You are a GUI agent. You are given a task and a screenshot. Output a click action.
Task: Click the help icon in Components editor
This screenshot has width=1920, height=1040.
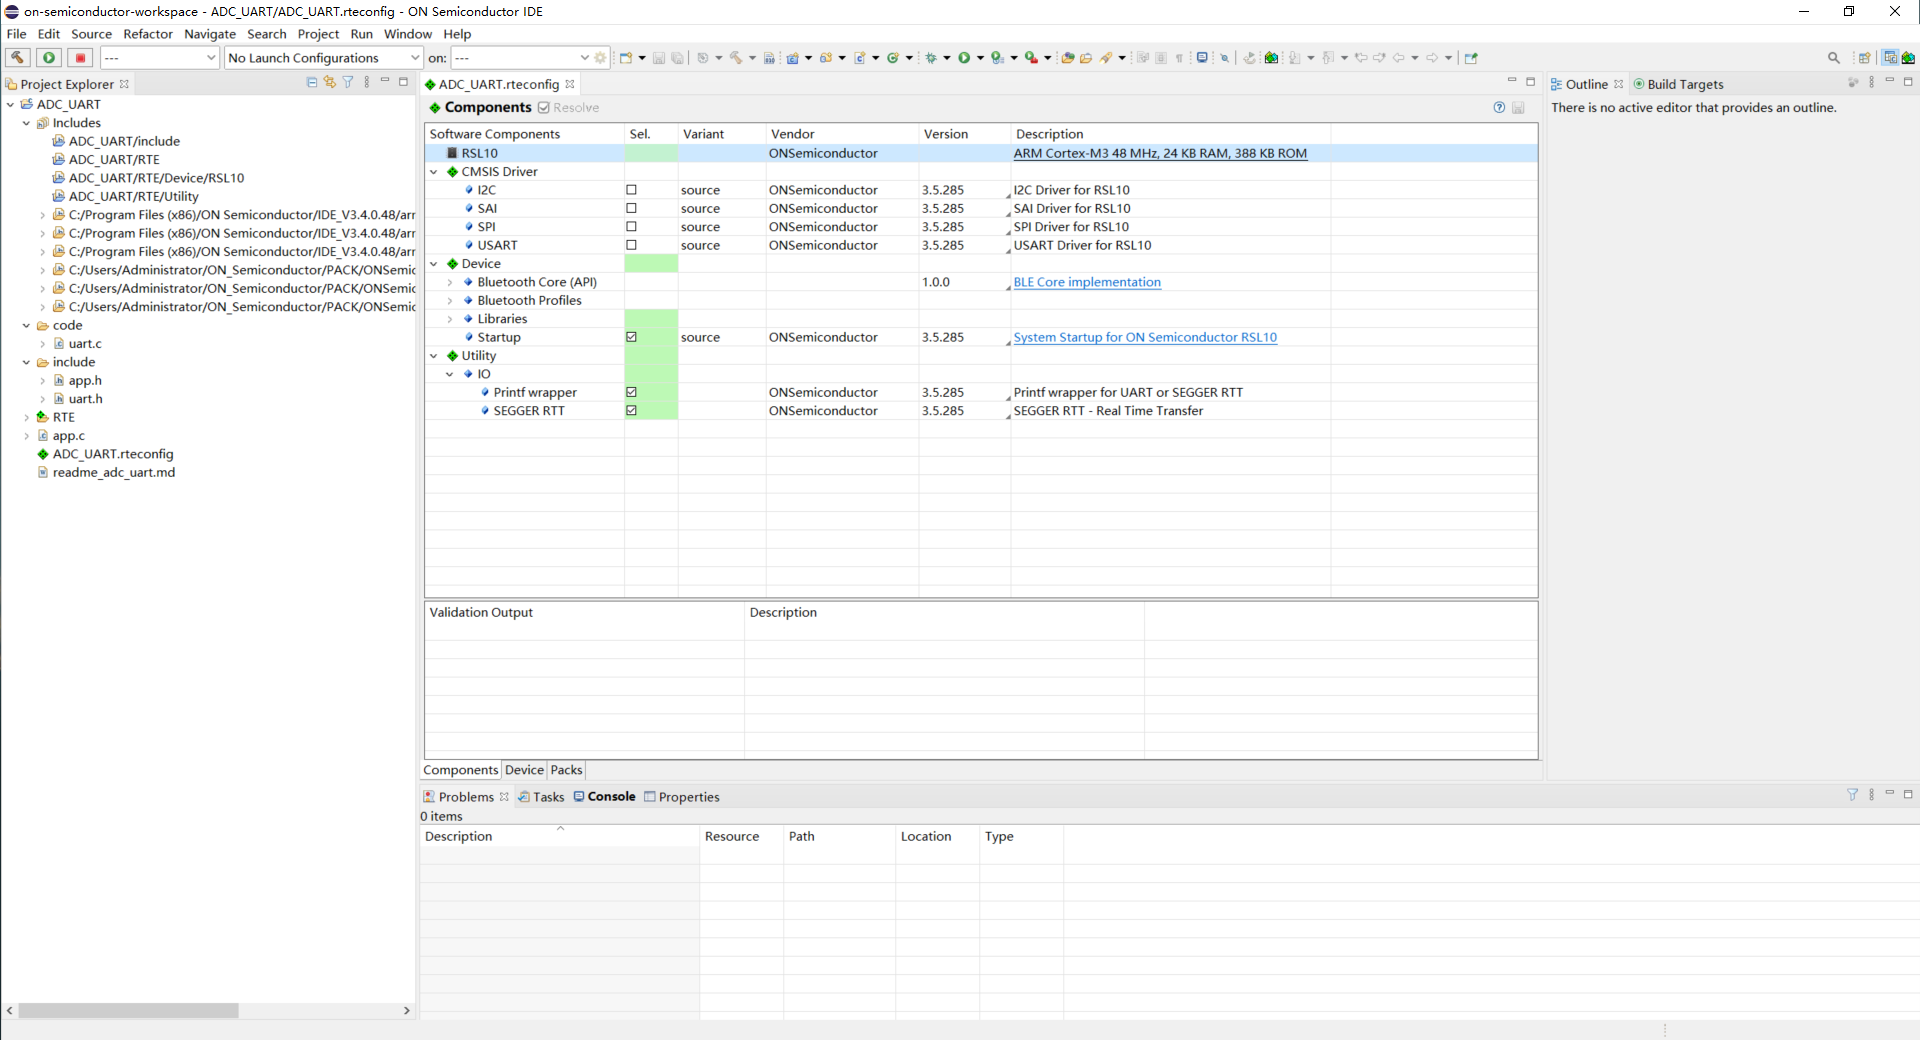1499,107
